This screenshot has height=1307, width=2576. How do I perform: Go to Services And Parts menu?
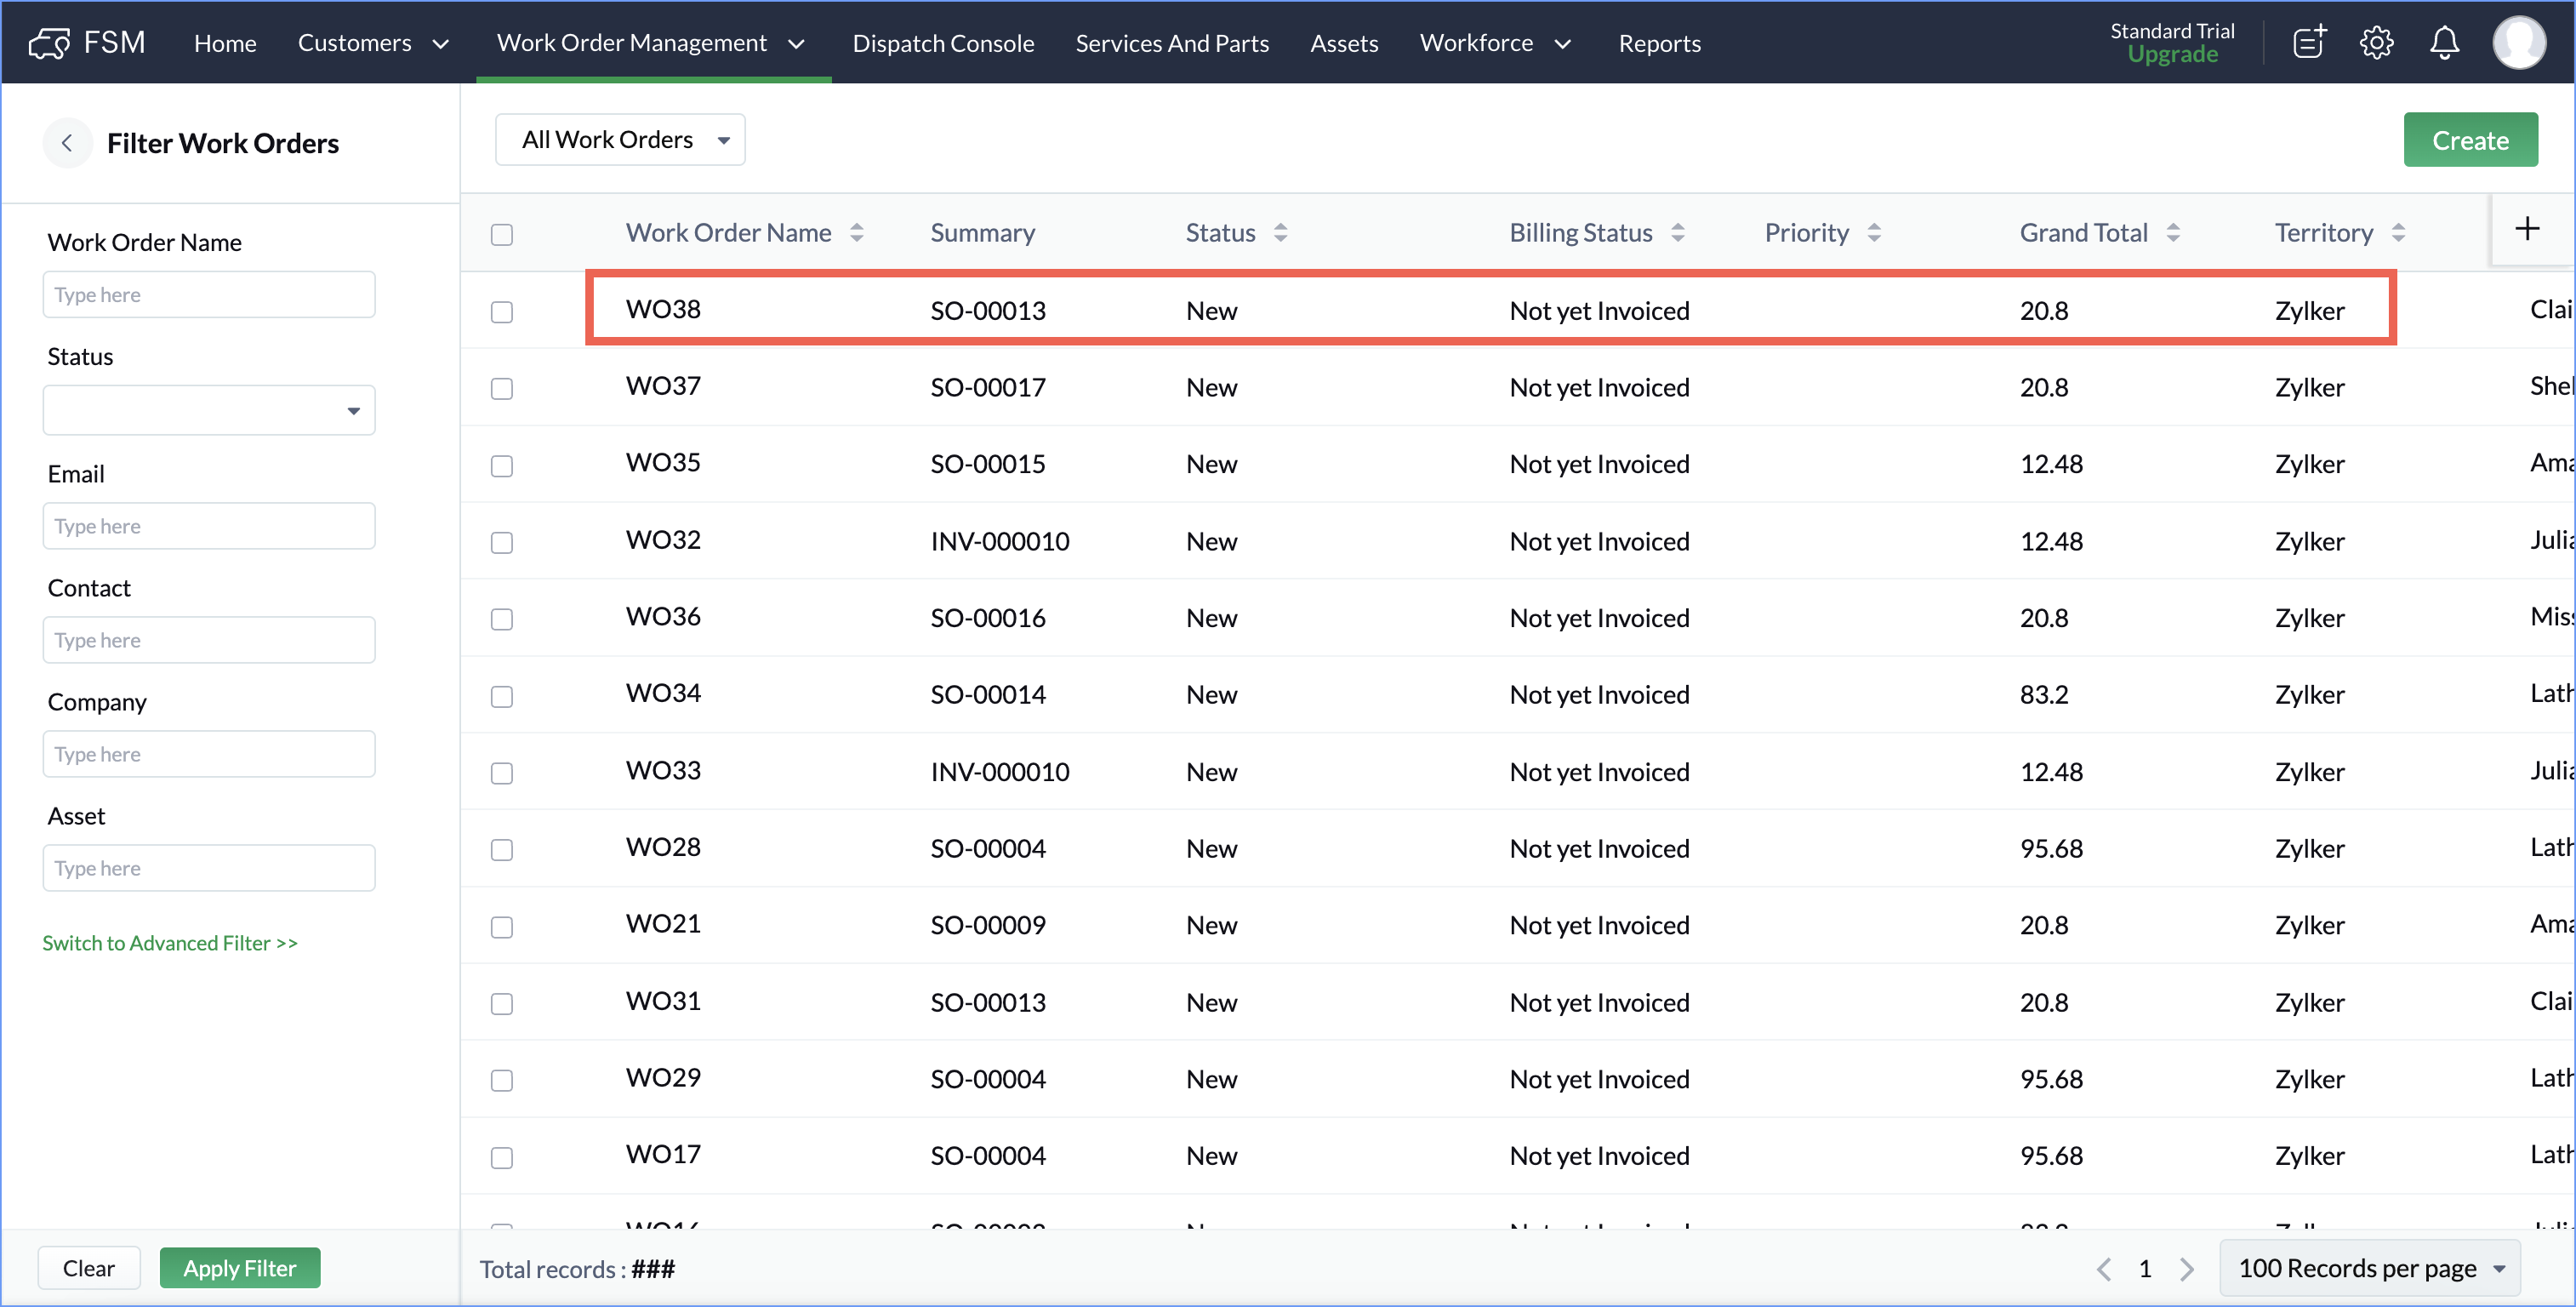(1172, 43)
